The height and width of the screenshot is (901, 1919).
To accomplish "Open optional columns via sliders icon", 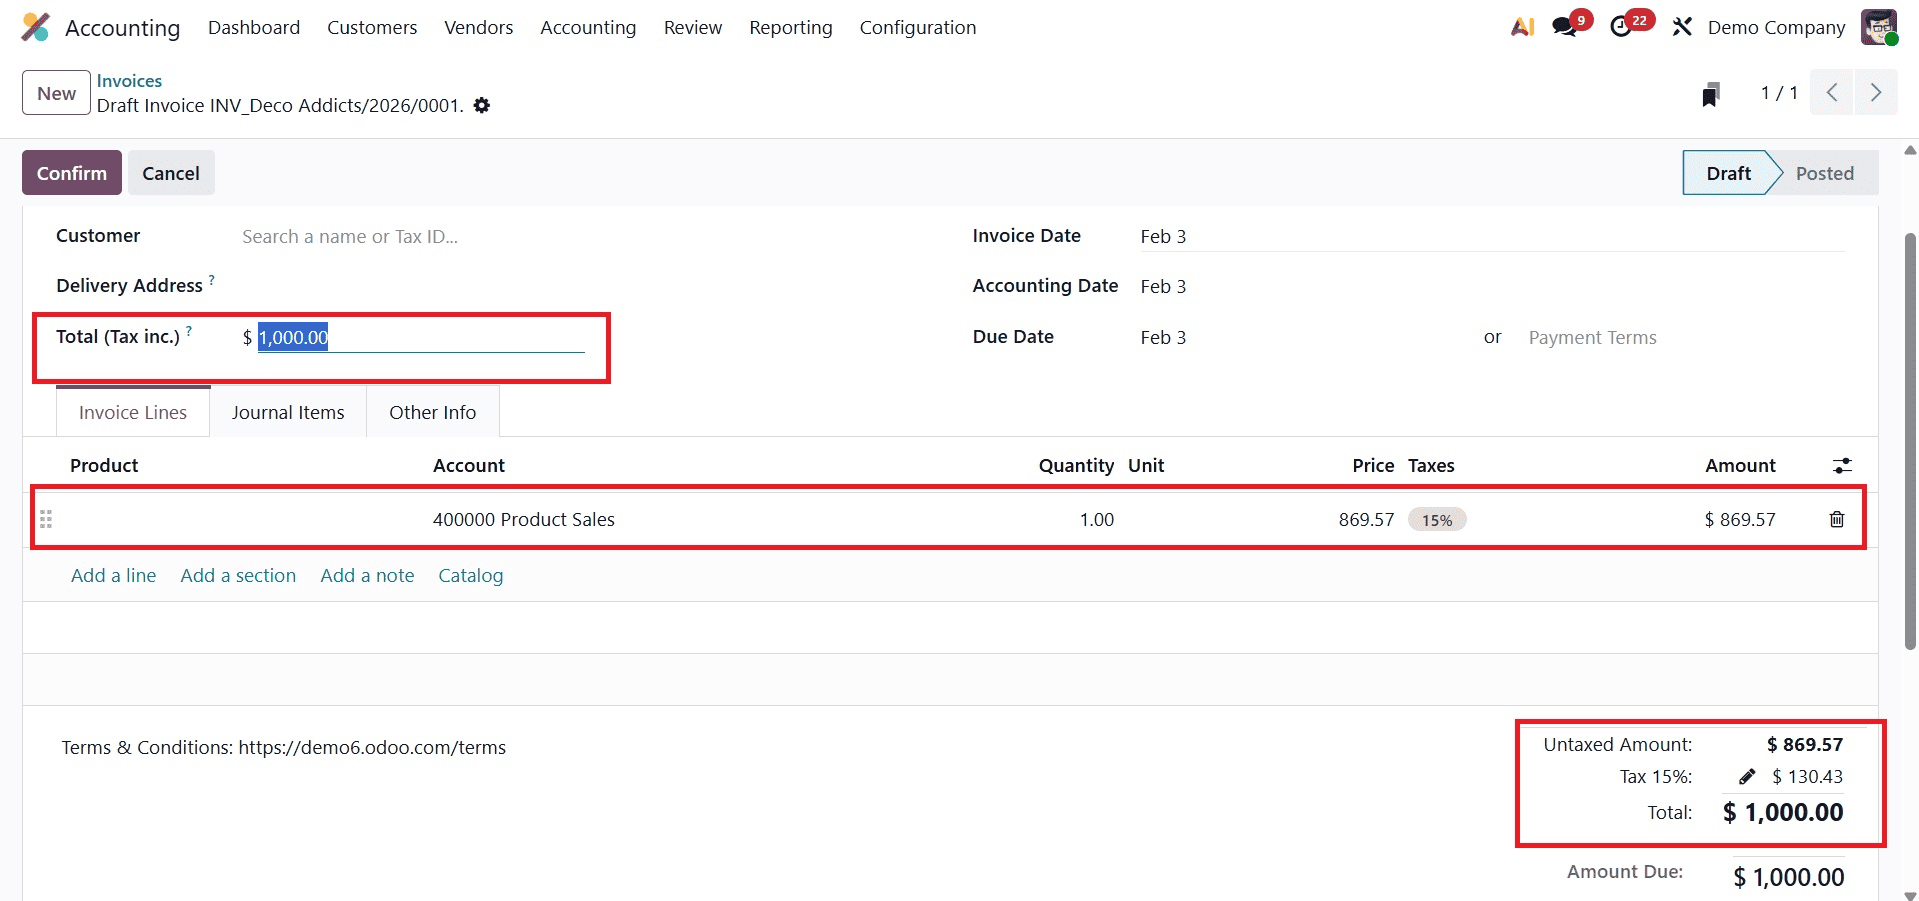I will point(1843,465).
